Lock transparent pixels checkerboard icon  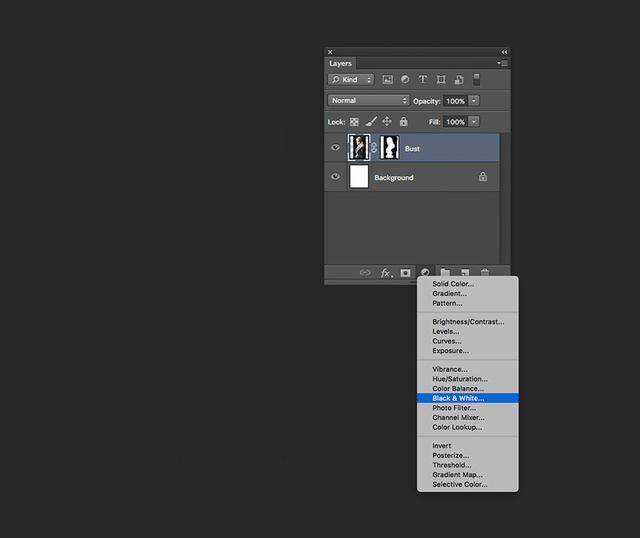(x=354, y=122)
